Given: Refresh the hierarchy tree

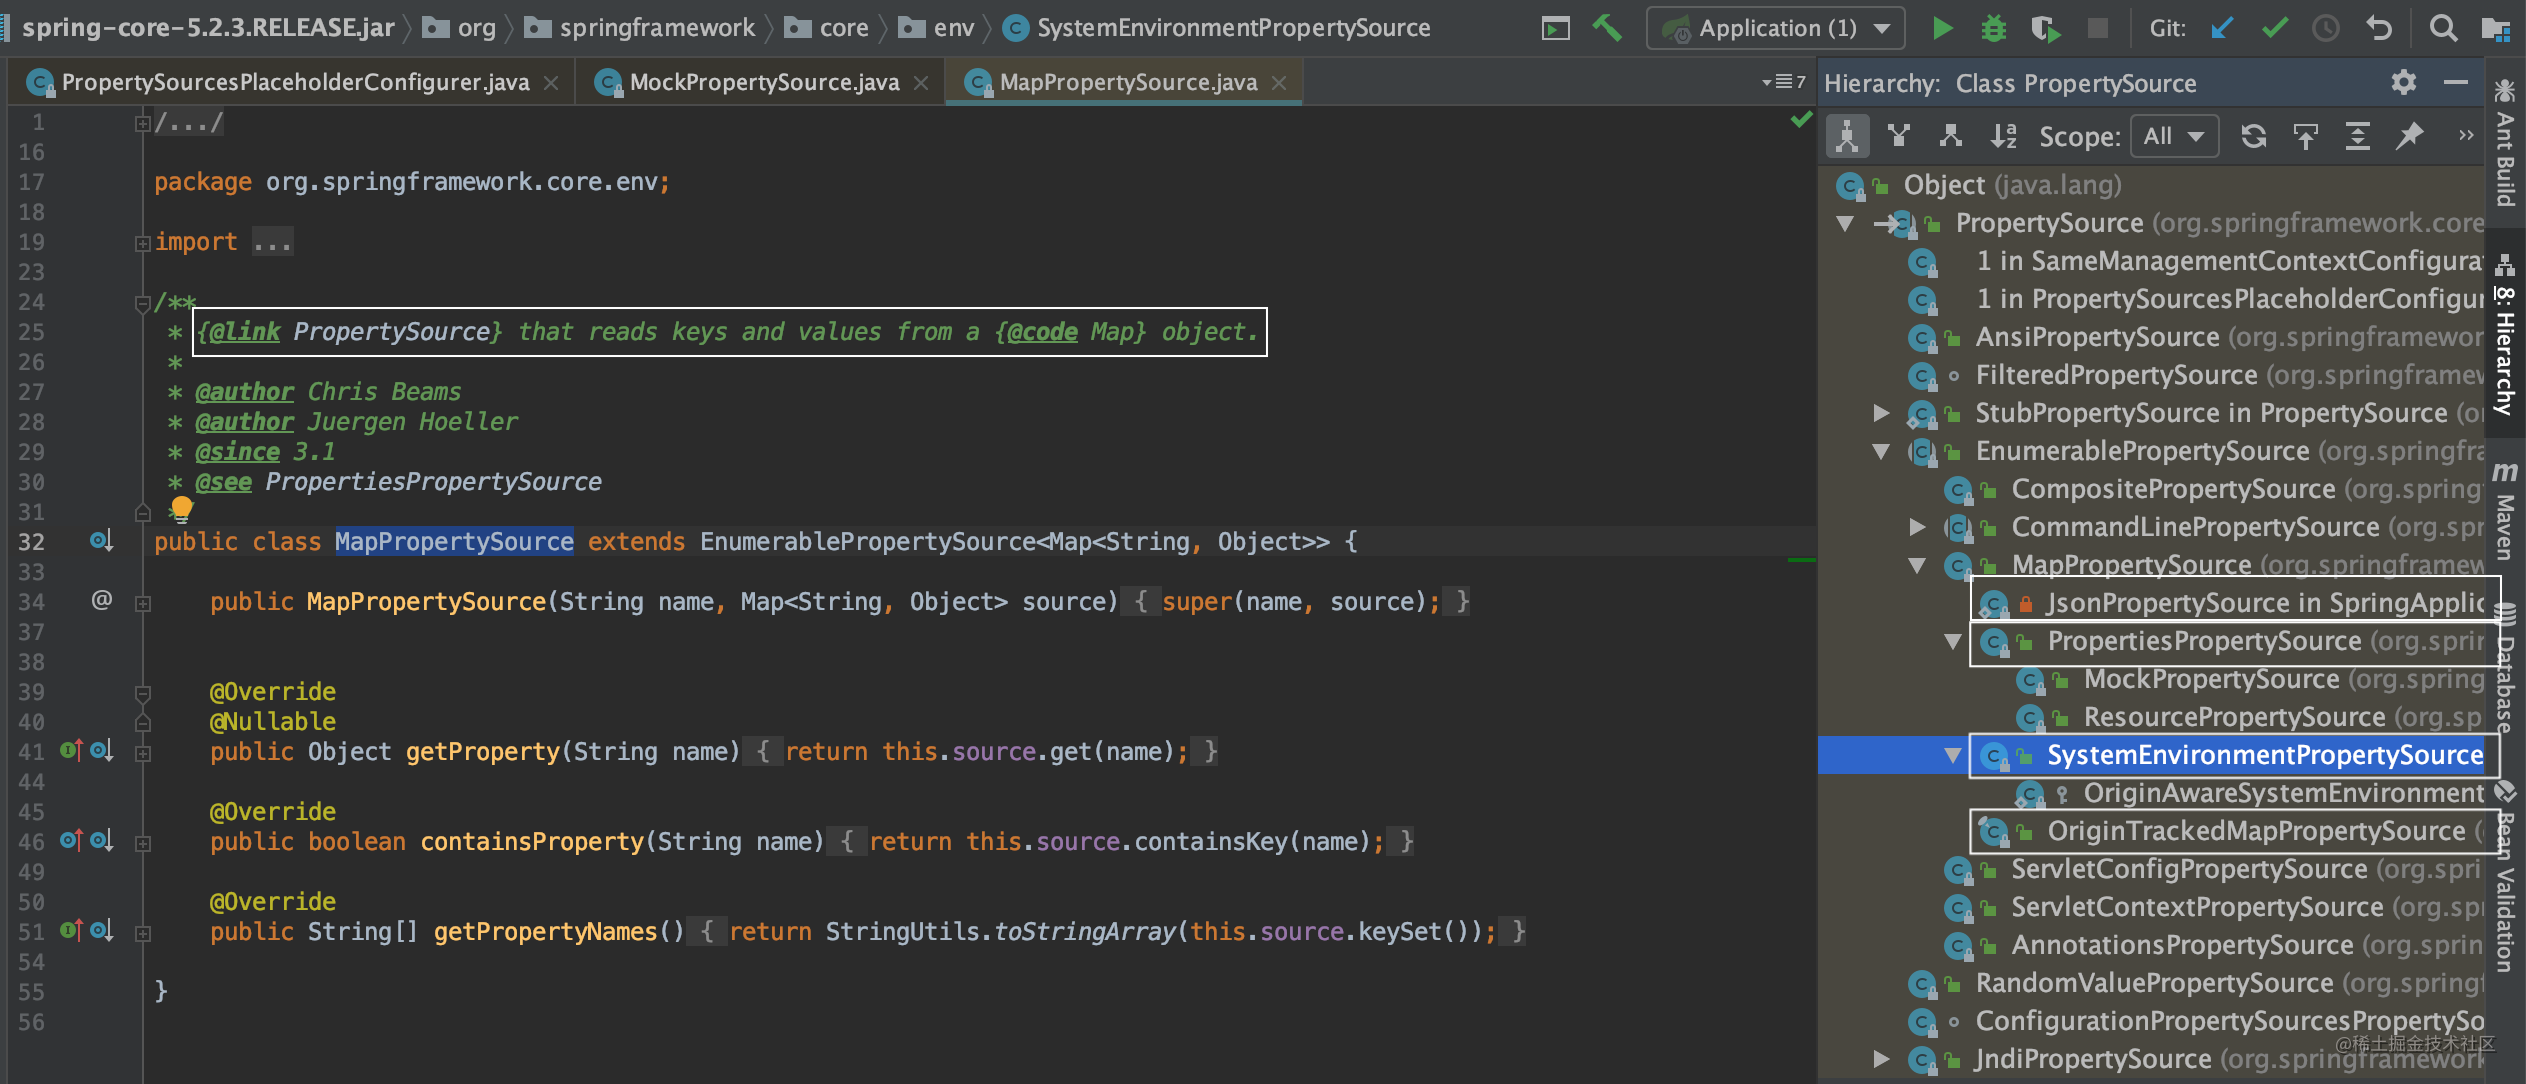Looking at the screenshot, I should tap(2253, 136).
